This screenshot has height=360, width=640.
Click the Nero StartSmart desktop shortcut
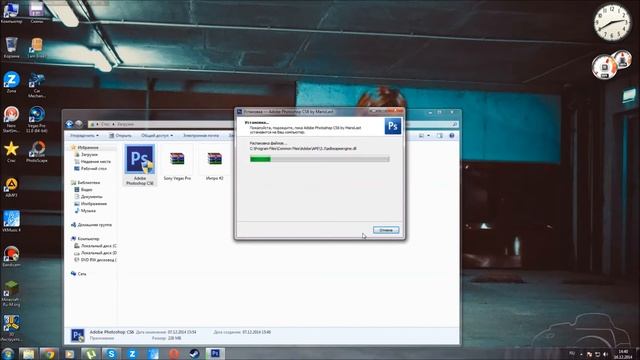tap(11, 119)
